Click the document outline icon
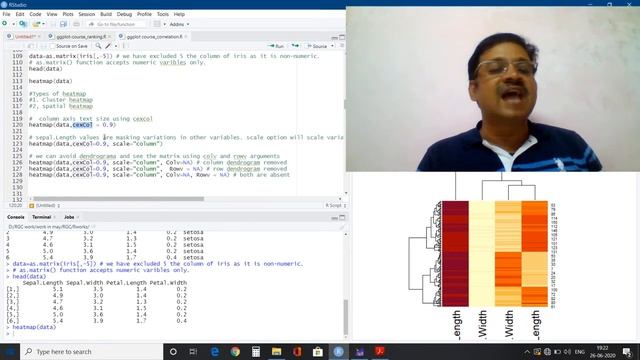This screenshot has width=640, height=360. 342,46
